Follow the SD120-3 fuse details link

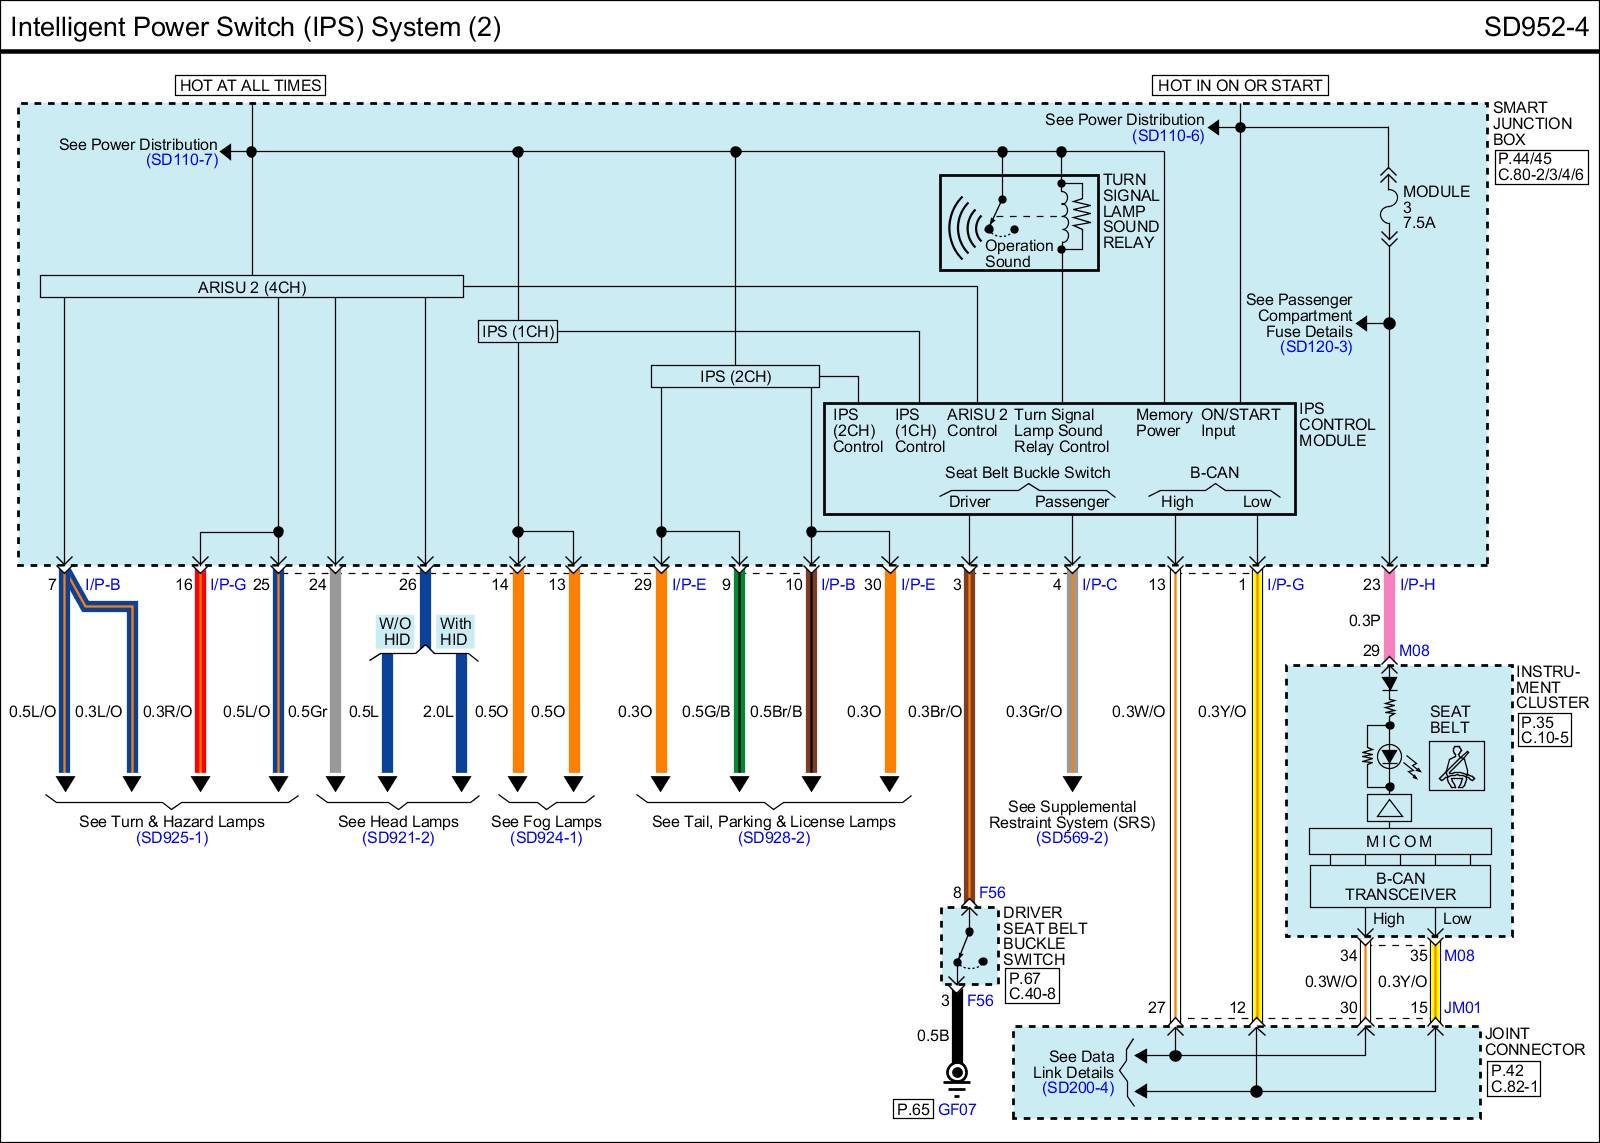(x=1315, y=347)
